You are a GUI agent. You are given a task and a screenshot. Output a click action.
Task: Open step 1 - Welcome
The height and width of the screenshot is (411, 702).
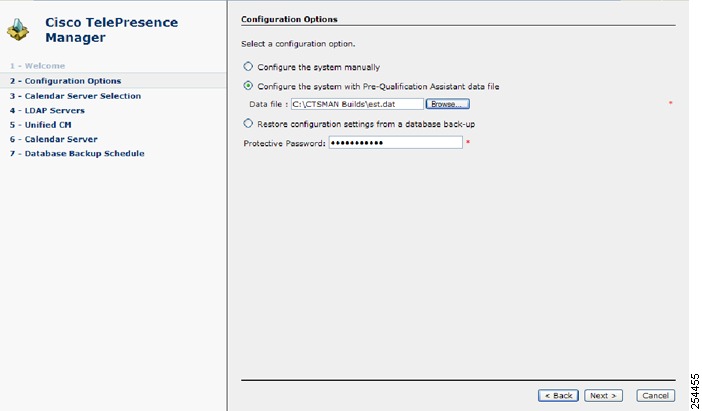[x=38, y=66]
